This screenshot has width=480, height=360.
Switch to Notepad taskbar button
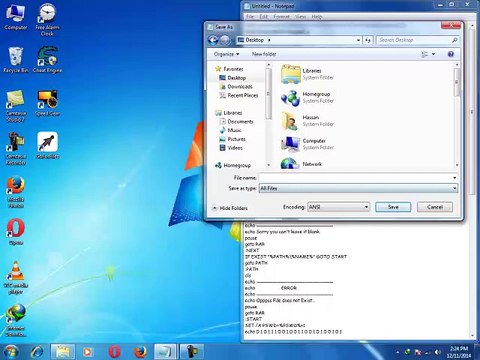[x=165, y=352]
